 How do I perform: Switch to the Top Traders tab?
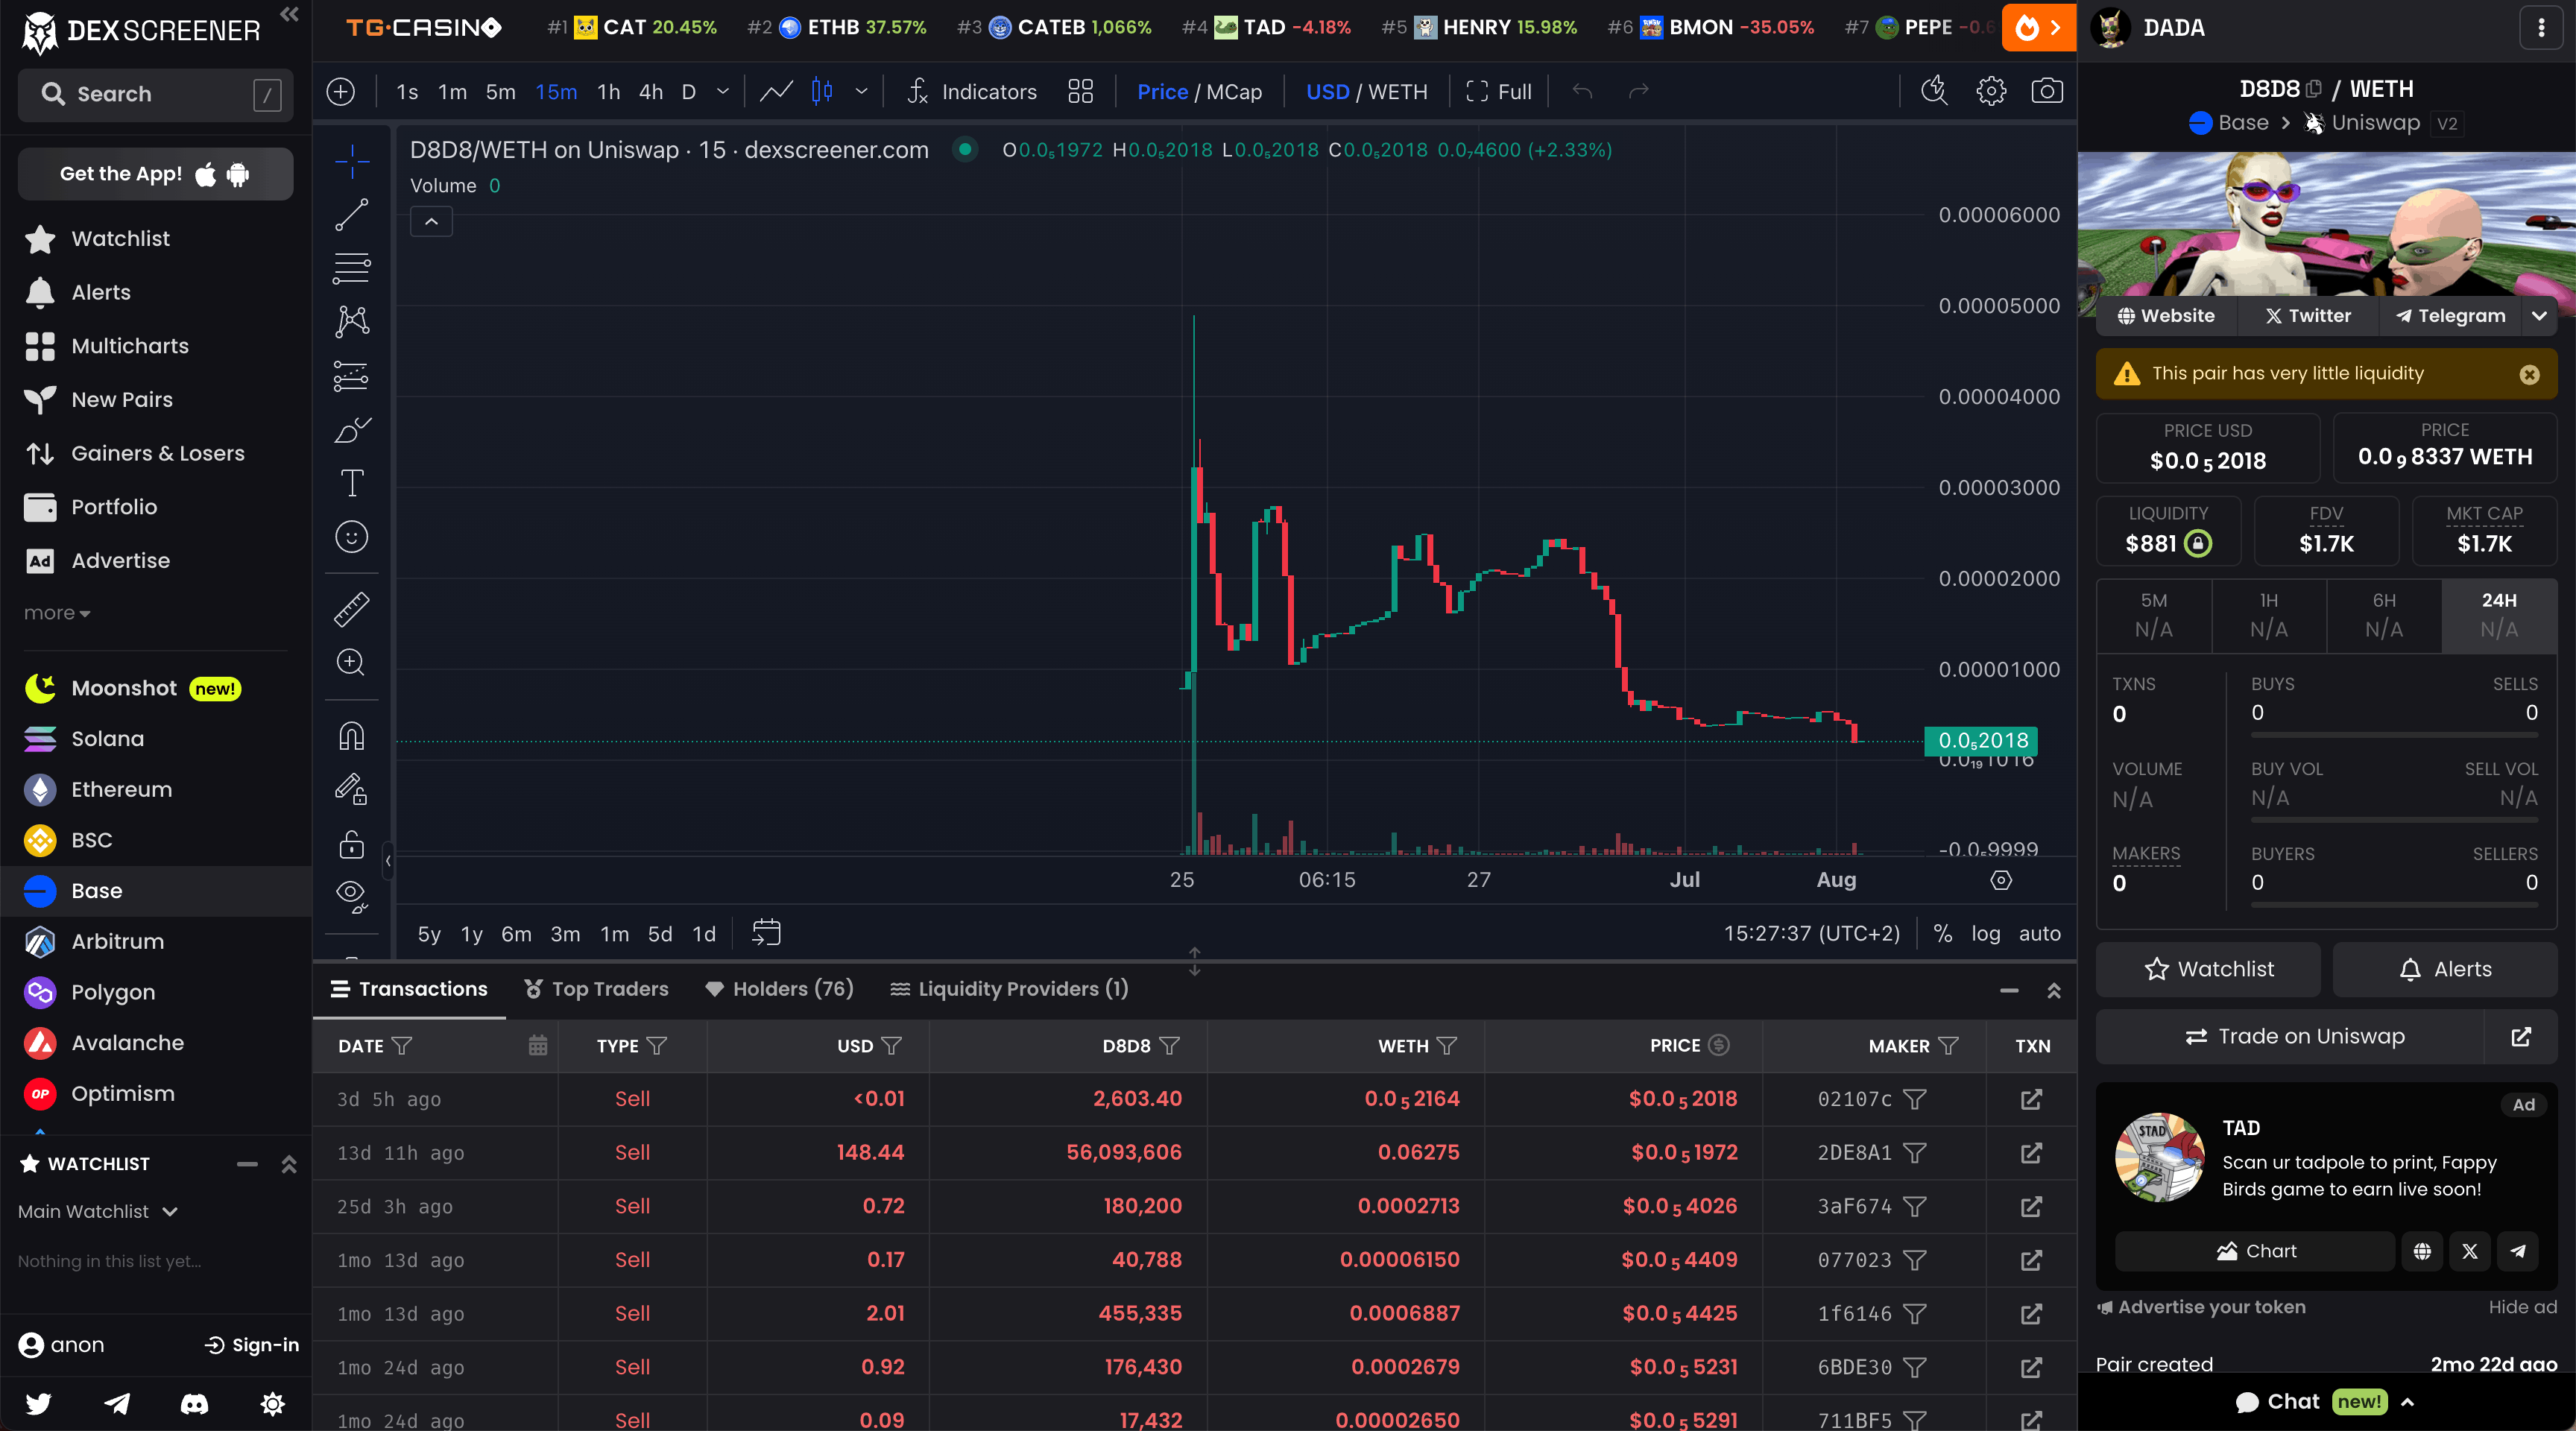click(x=597, y=989)
